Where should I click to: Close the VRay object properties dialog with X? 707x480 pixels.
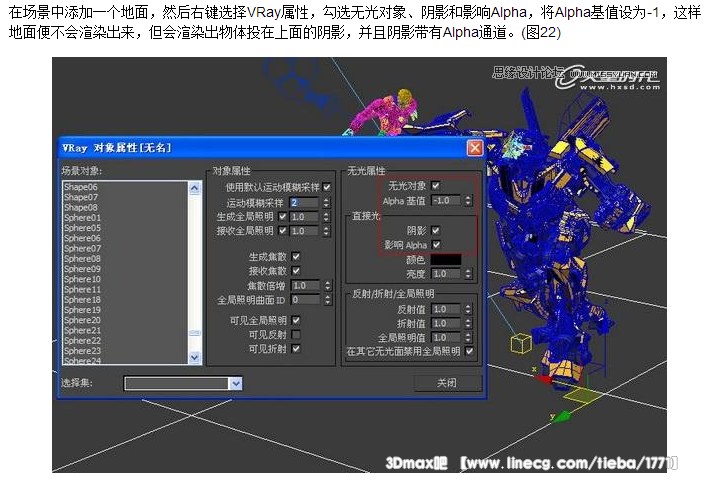coord(475,148)
